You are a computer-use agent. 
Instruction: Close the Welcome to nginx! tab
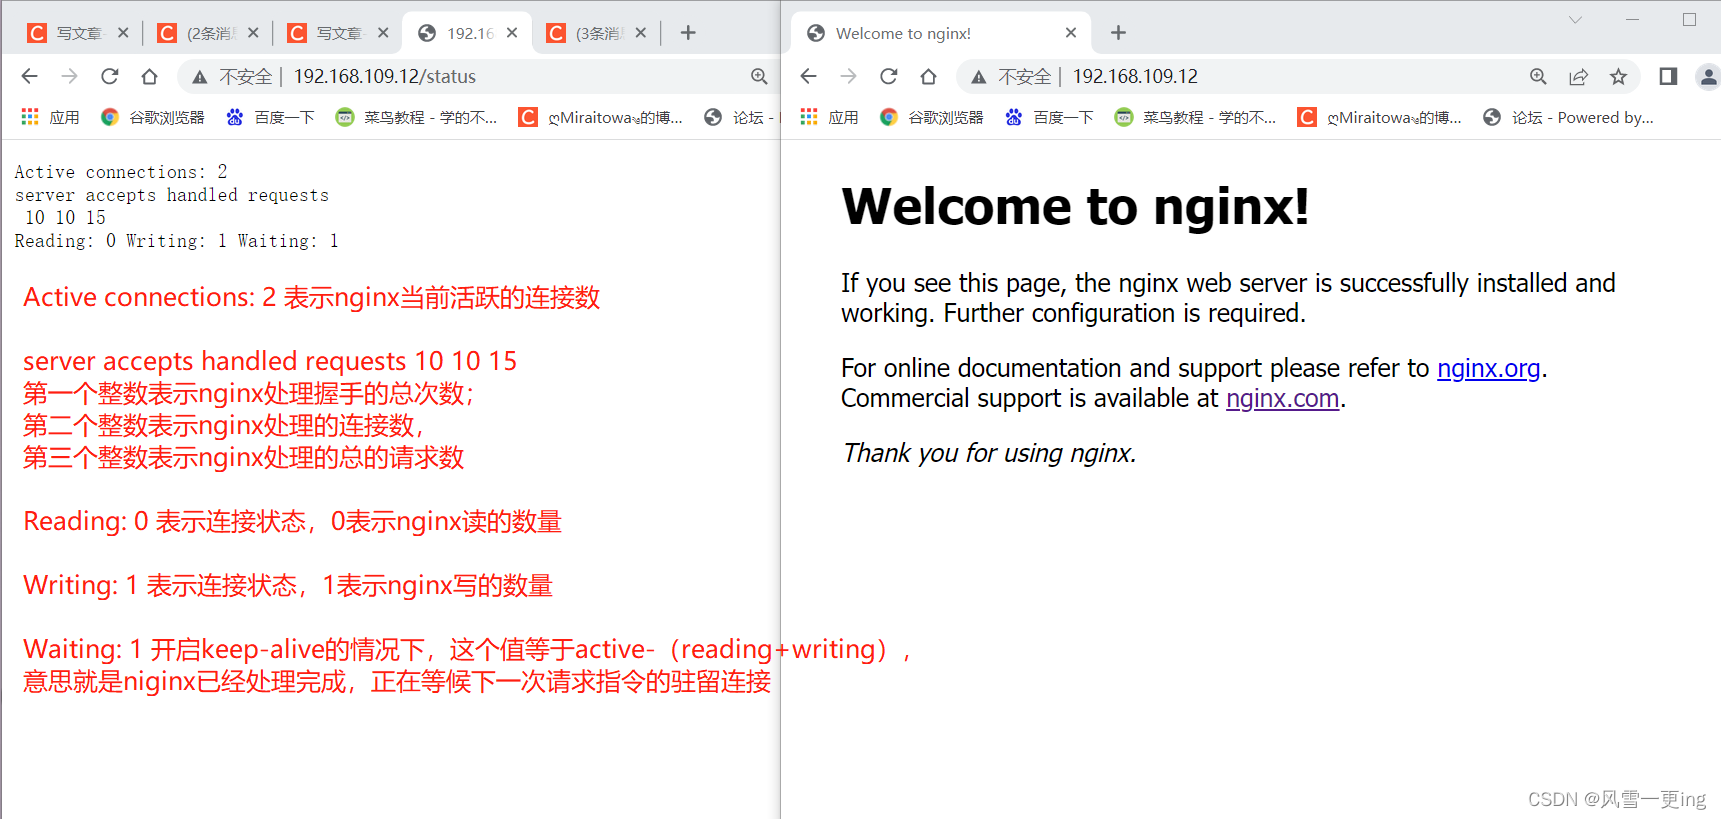click(1071, 33)
